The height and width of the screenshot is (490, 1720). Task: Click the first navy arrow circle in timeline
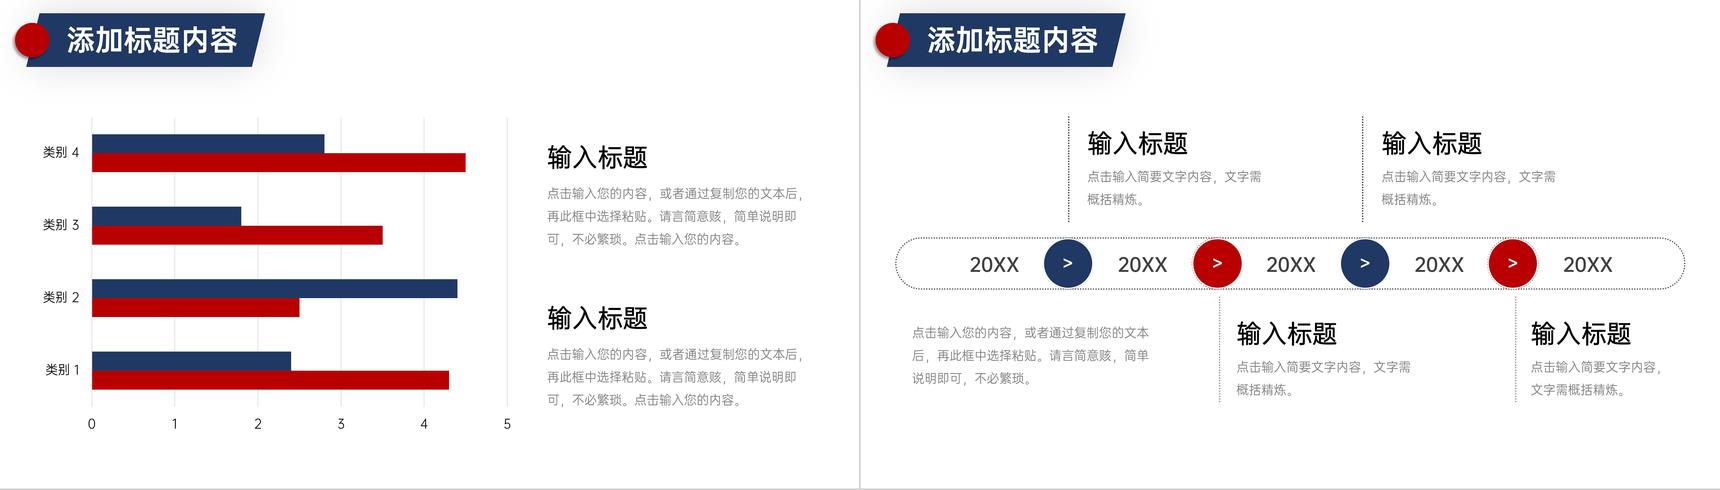[x=1068, y=264]
